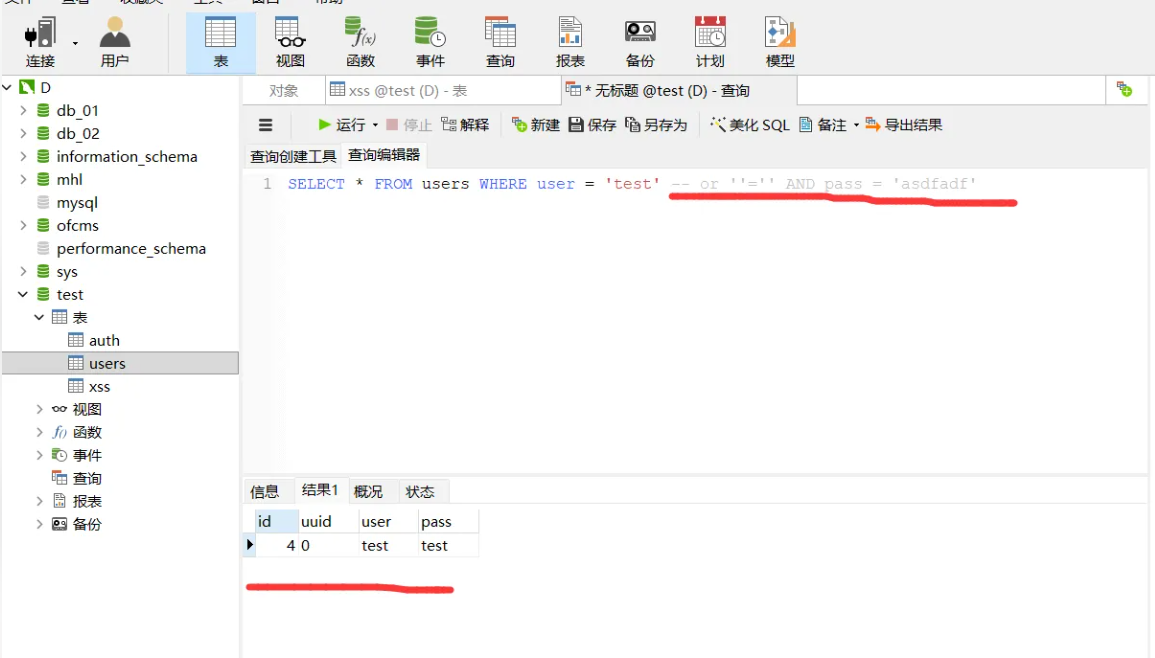Open the 信息 results tab

coord(264,490)
